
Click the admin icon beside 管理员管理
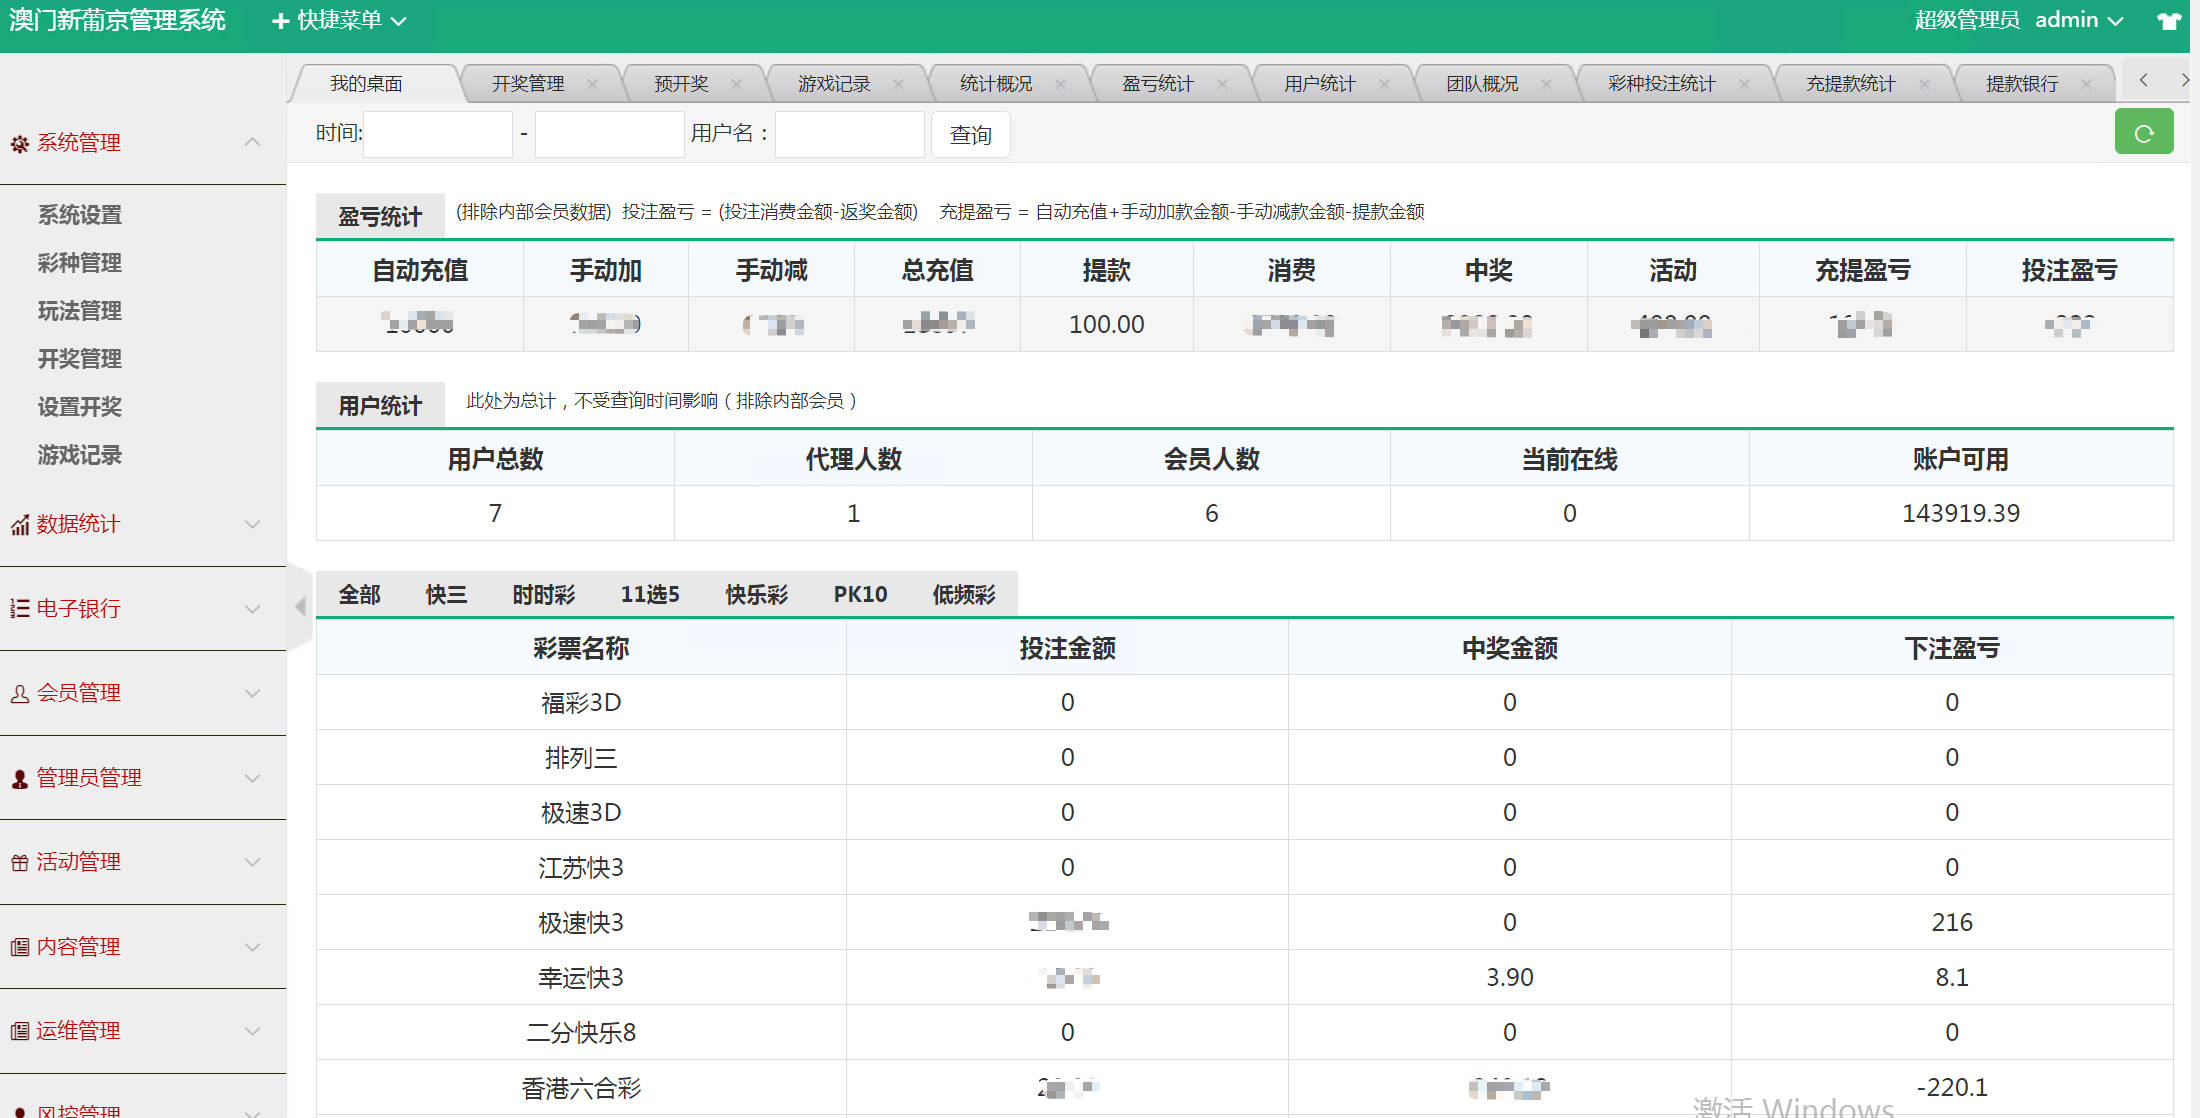click(19, 779)
